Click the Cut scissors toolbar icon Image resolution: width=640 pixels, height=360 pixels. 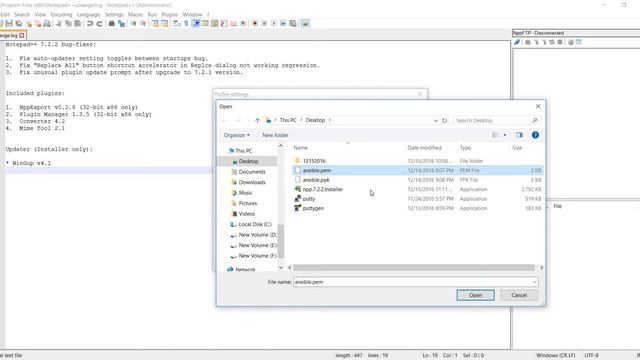click(x=59, y=24)
